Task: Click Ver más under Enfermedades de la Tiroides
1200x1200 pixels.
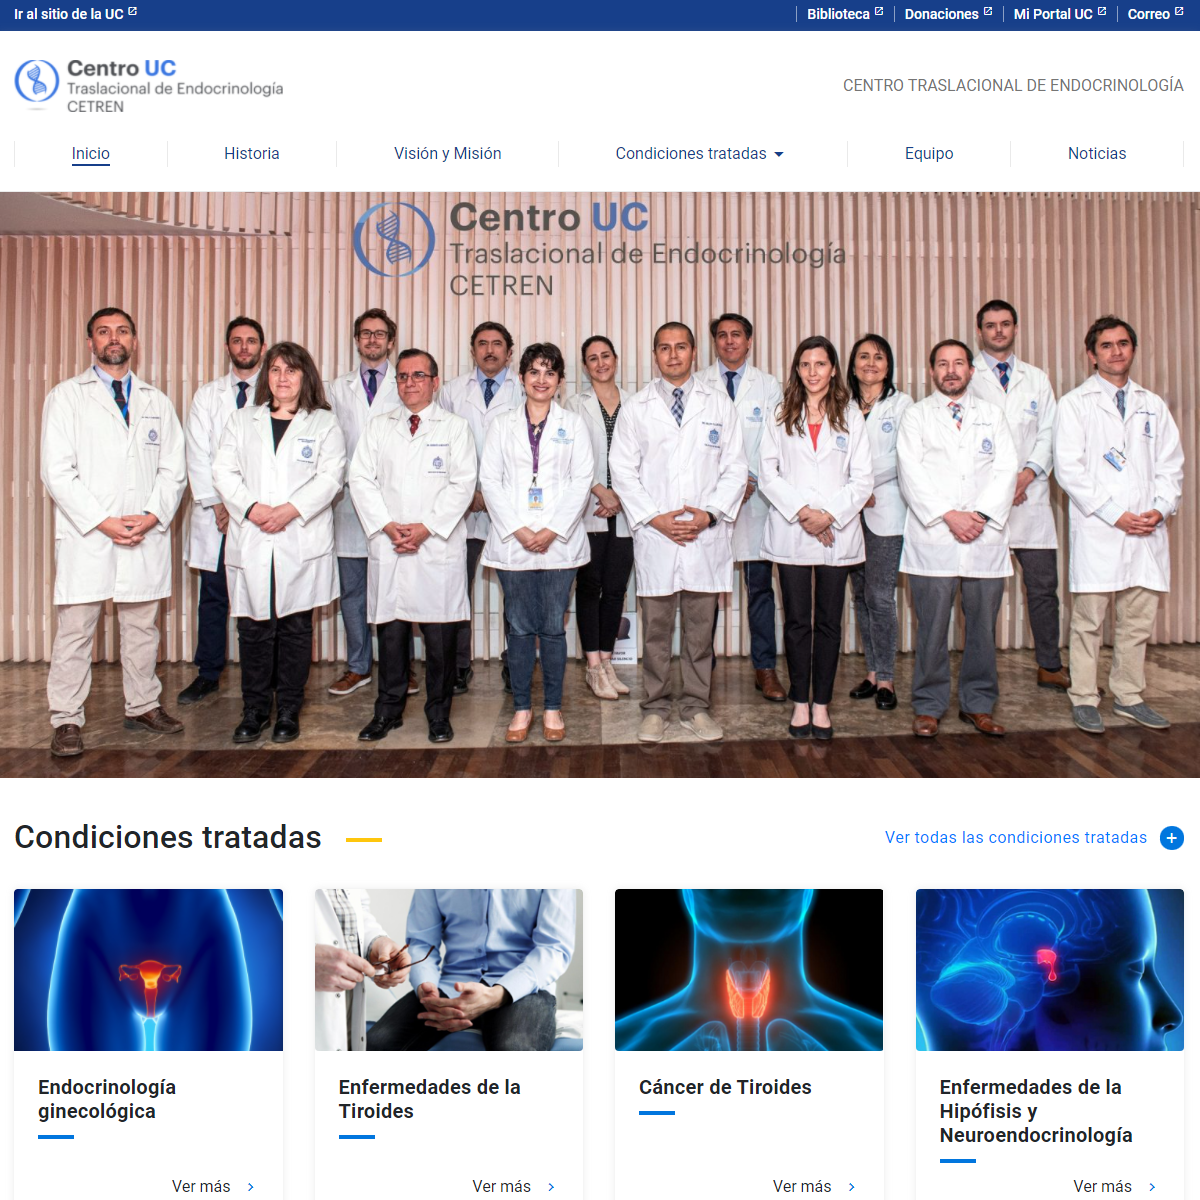Action: click(502, 1186)
